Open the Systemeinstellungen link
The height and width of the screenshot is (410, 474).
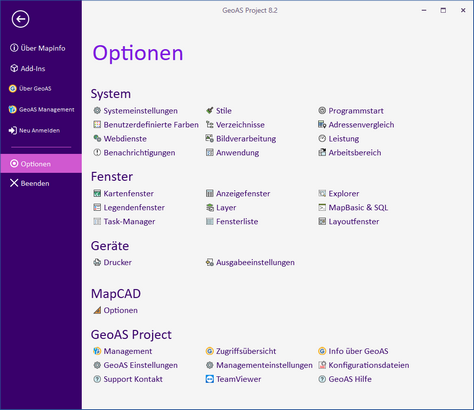(x=140, y=111)
